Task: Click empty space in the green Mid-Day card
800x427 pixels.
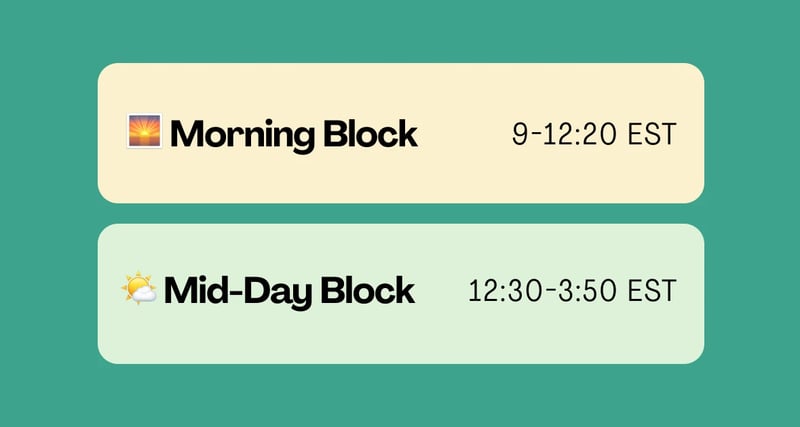Action: 400,340
